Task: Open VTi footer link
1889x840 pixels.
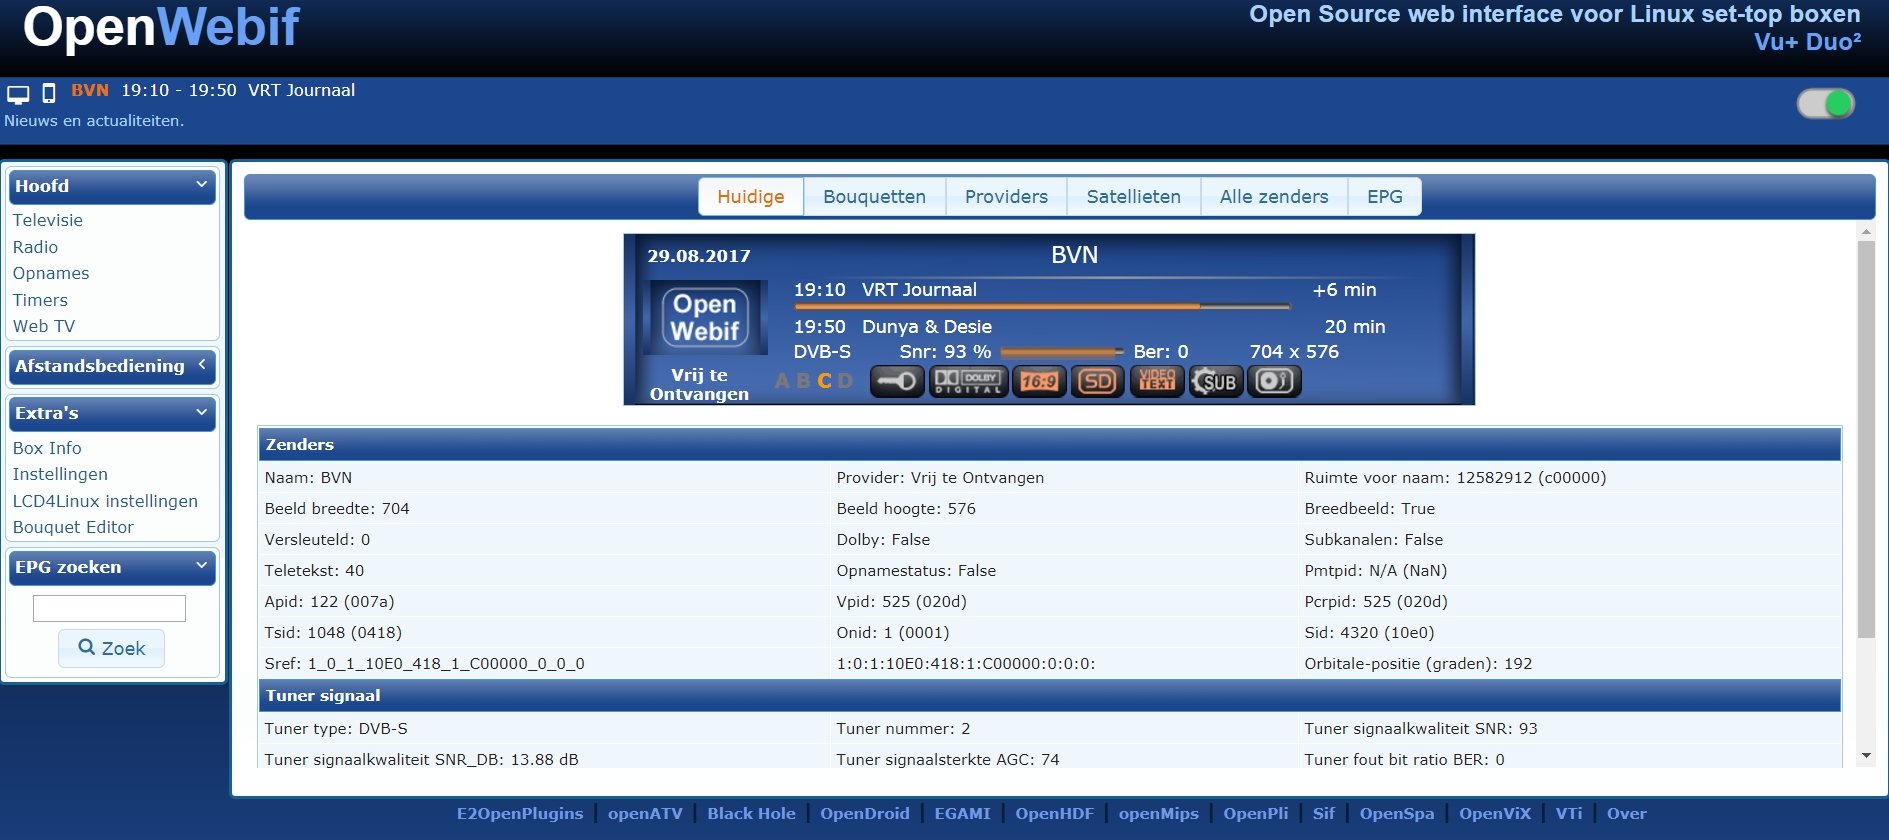Action: [x=1569, y=814]
